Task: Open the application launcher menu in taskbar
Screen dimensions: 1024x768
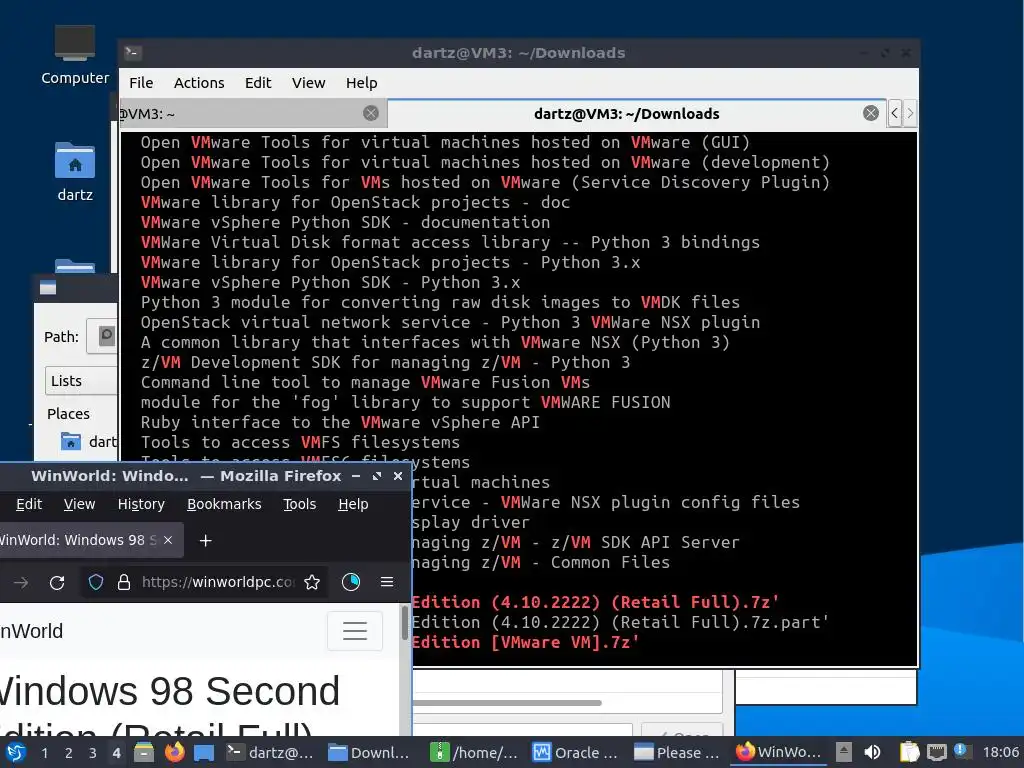Action: [16, 752]
